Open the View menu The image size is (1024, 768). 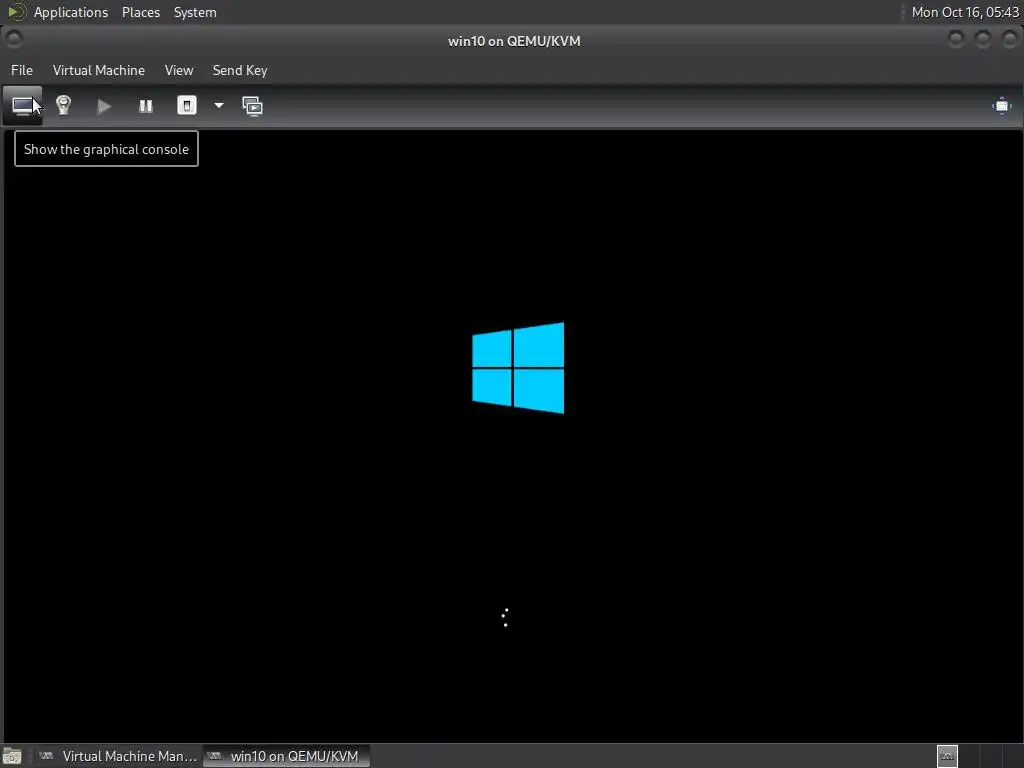[179, 71]
